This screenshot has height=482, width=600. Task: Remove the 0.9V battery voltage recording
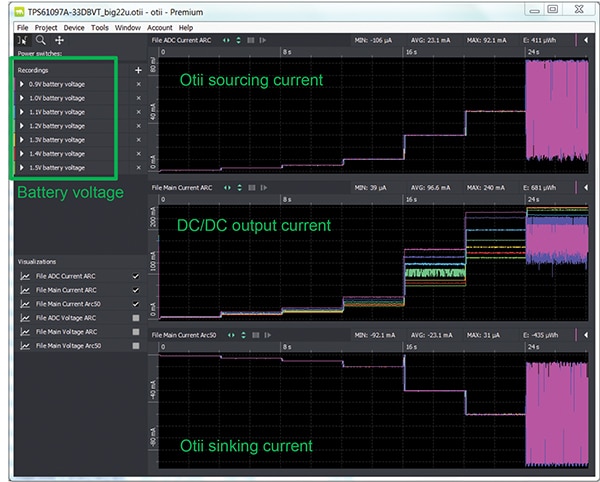tap(138, 84)
